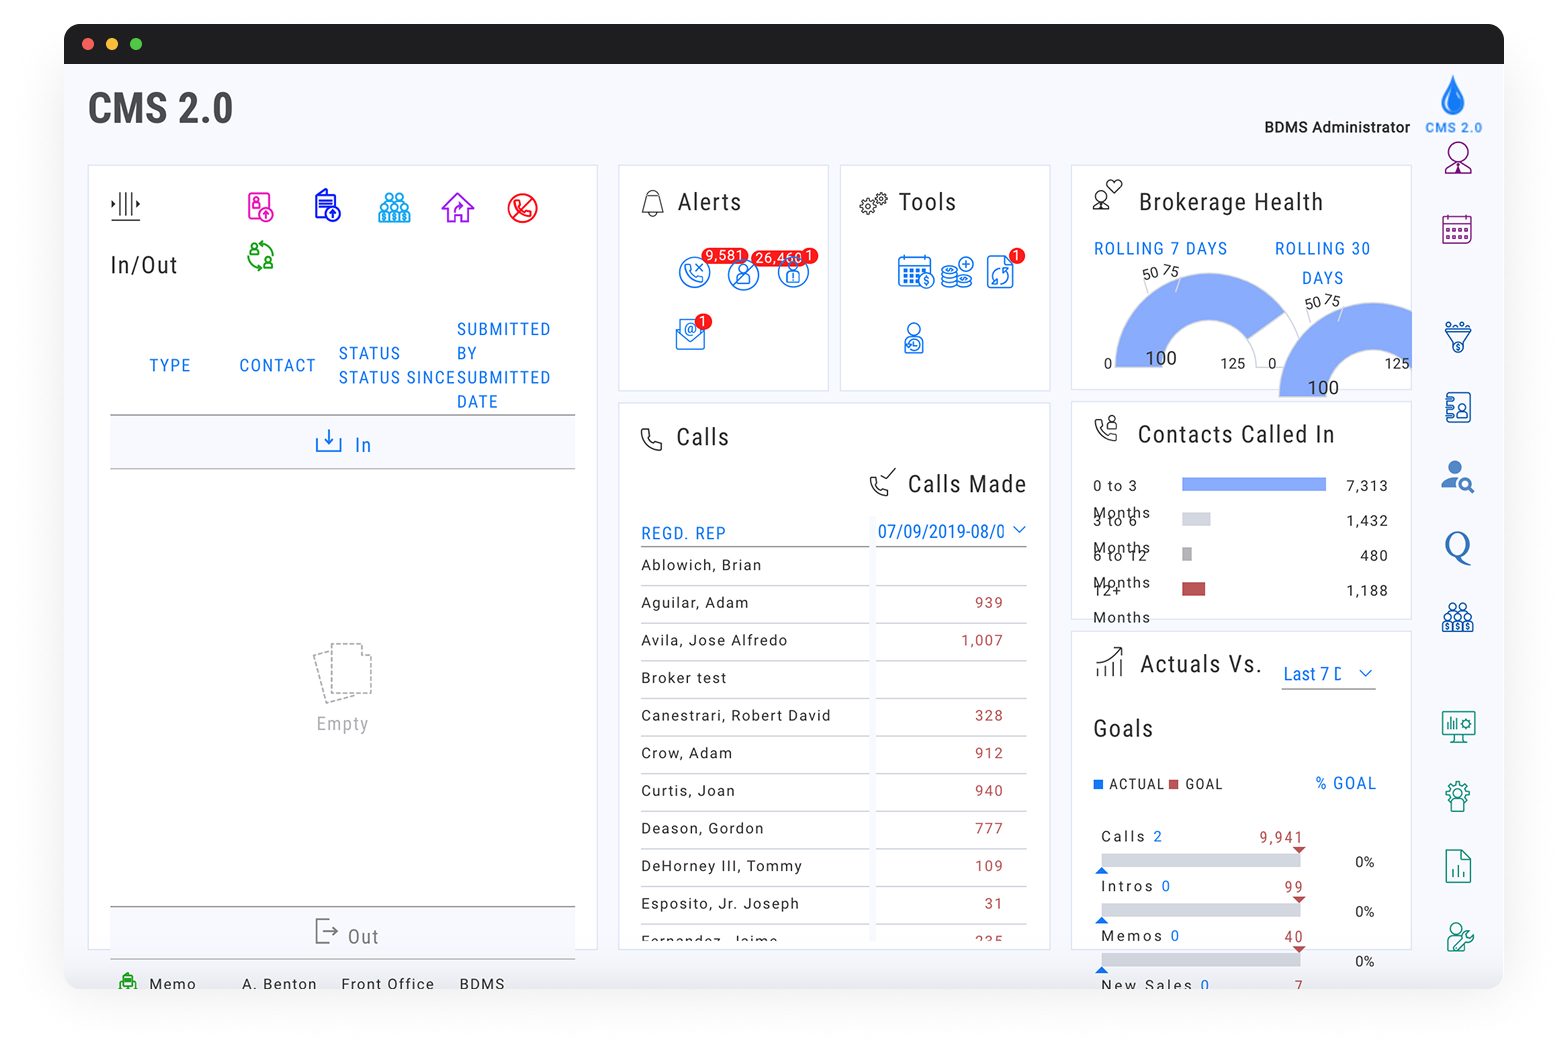Click the pink contact upload icon
Viewport: 1568px width, 1053px height.
pos(260,207)
